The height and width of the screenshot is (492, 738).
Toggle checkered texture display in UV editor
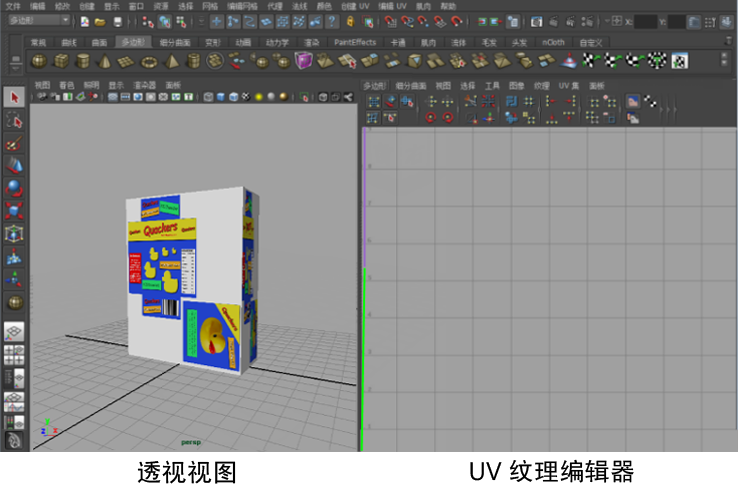(x=649, y=101)
